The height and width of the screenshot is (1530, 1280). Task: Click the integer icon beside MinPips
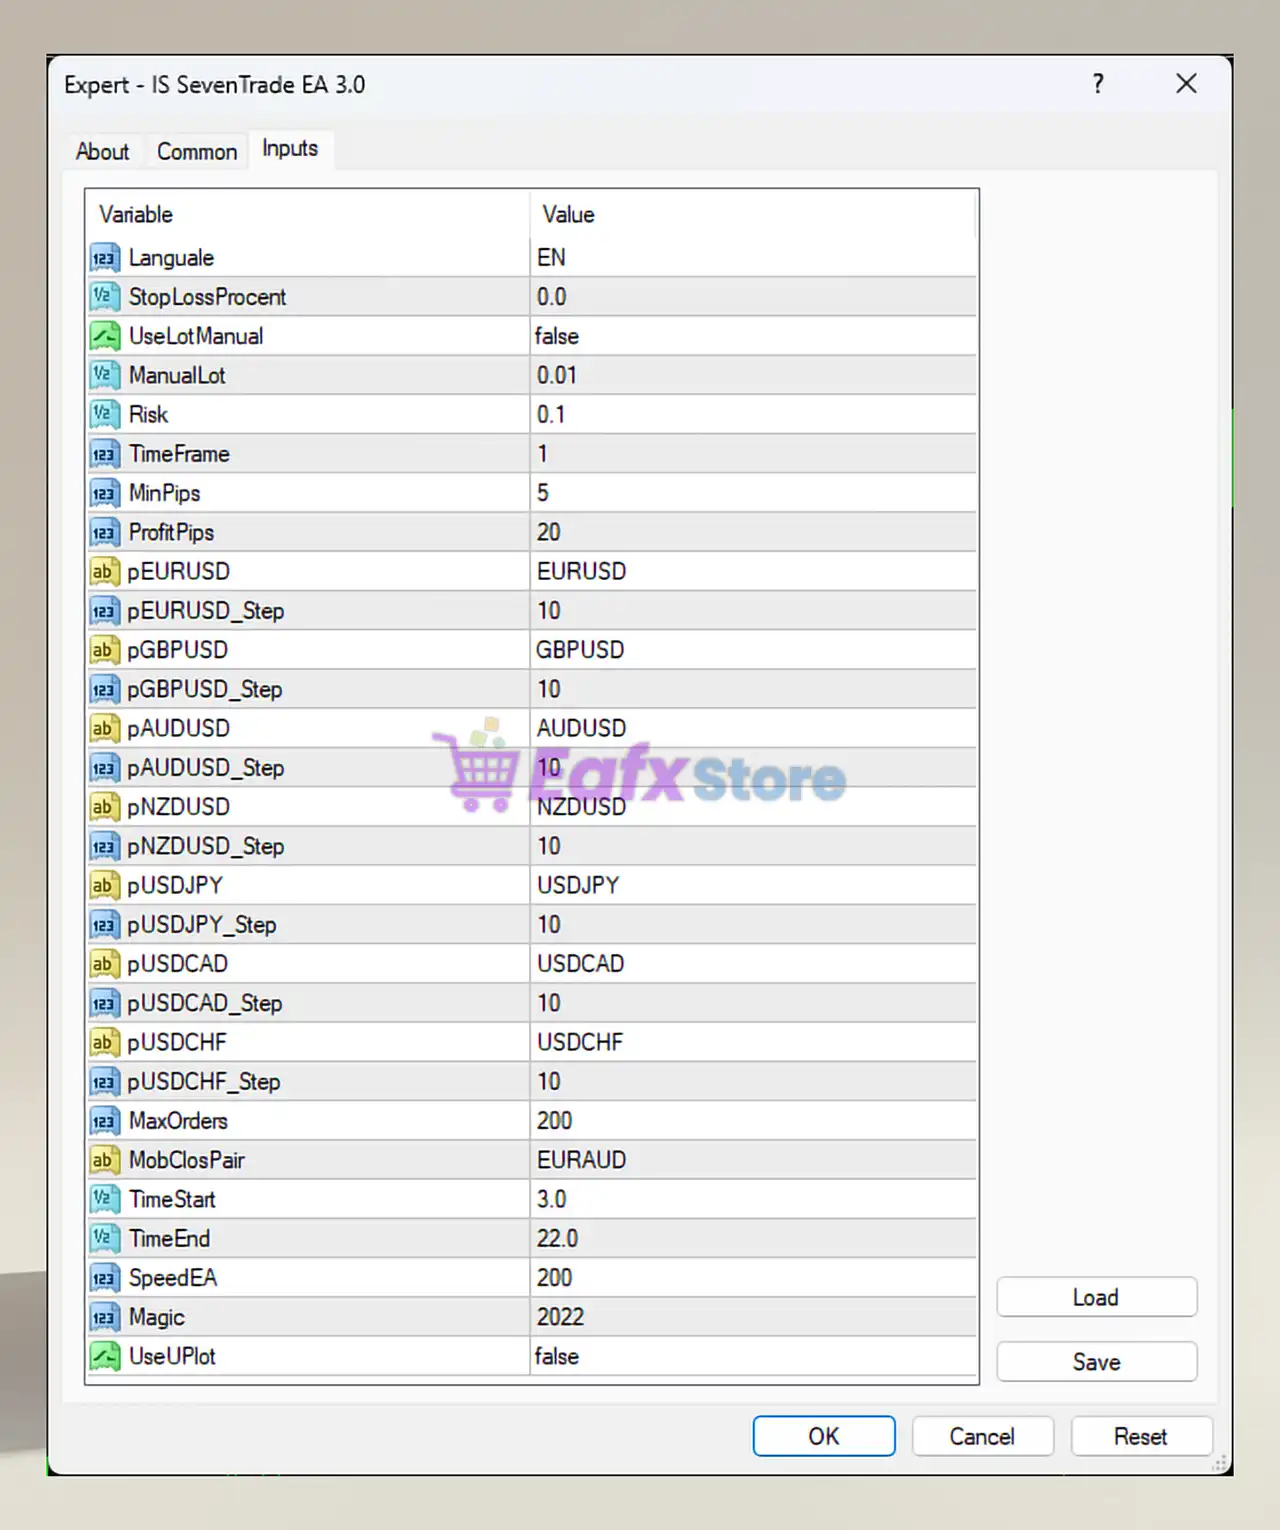coord(104,493)
